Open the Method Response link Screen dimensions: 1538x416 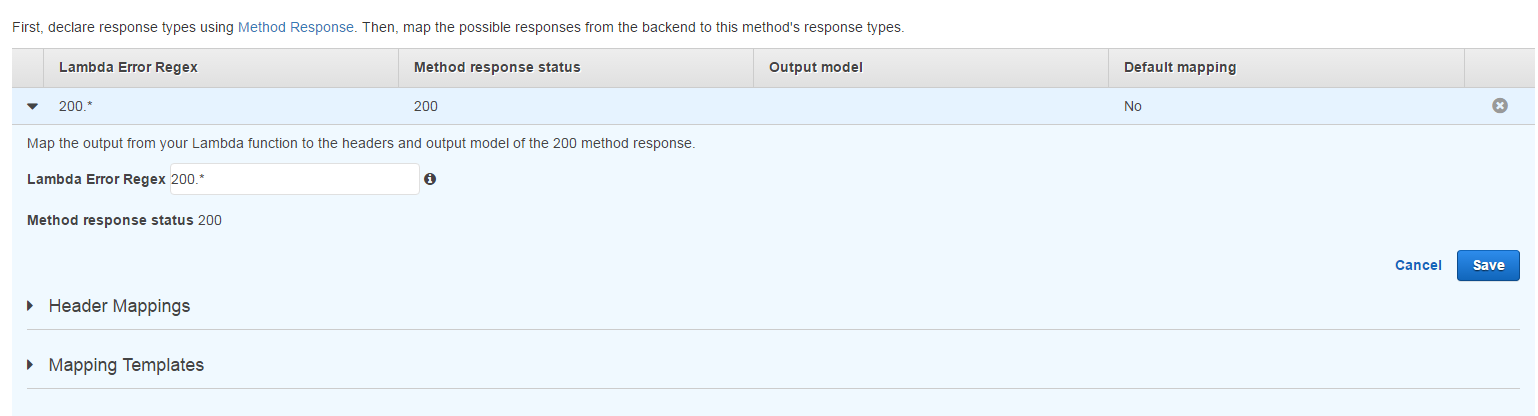click(296, 27)
